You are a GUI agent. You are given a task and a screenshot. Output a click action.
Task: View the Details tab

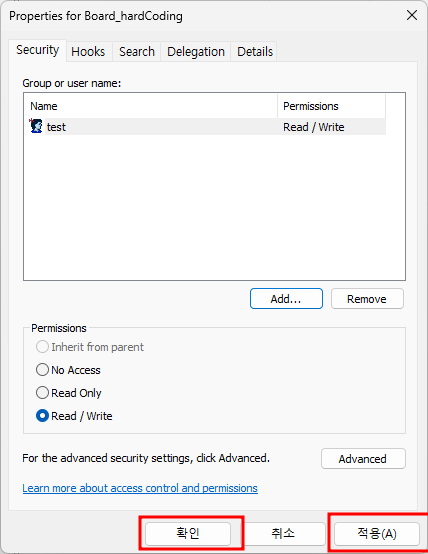(x=255, y=52)
